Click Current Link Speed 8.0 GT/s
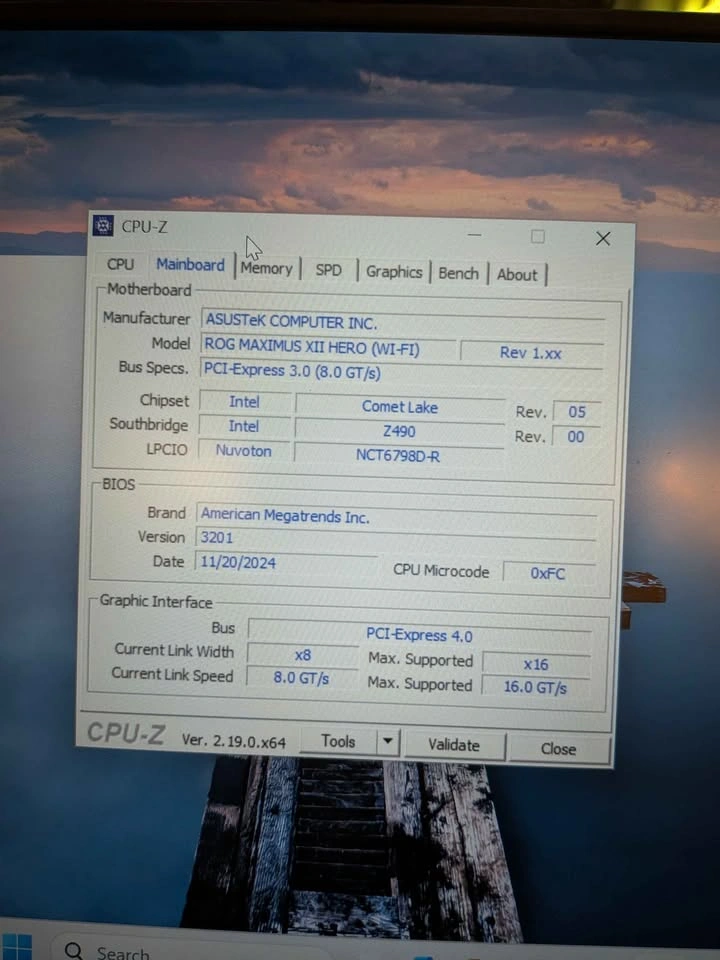 302,678
